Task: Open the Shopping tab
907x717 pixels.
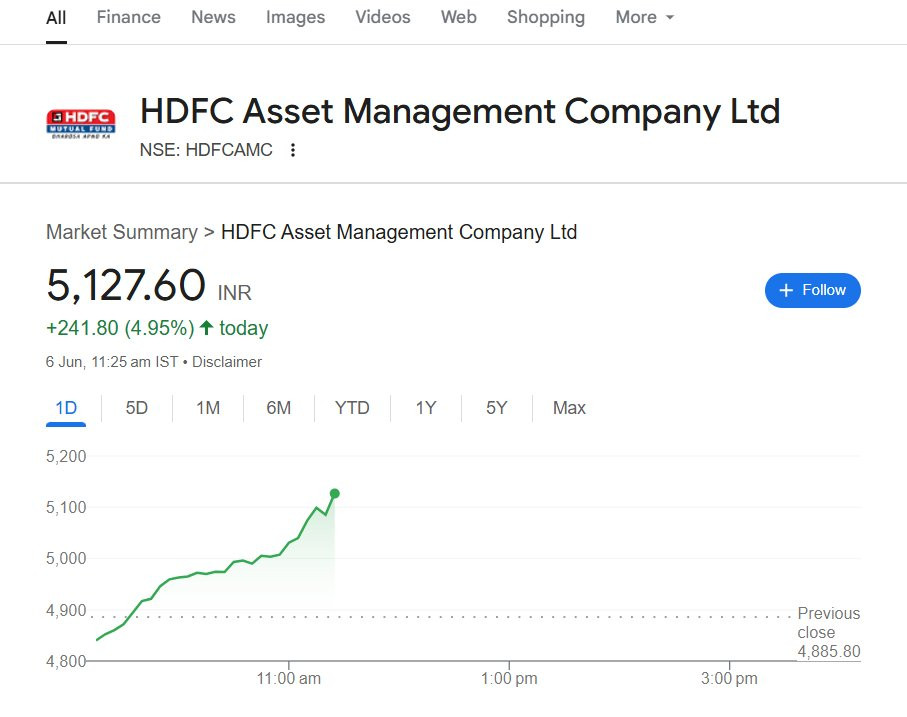Action: [546, 17]
